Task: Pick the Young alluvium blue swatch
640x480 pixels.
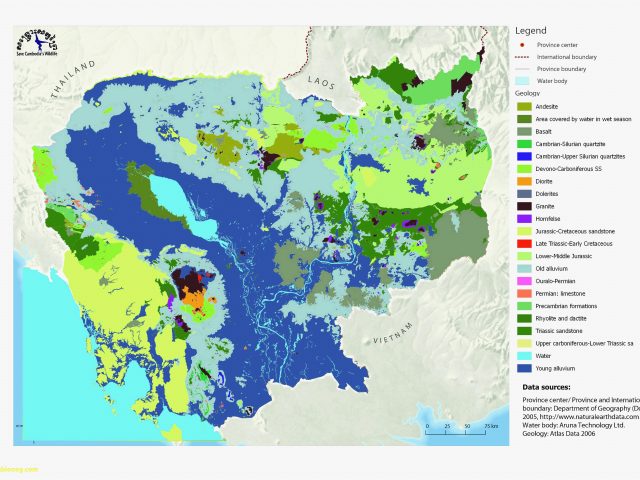Action: coord(523,367)
